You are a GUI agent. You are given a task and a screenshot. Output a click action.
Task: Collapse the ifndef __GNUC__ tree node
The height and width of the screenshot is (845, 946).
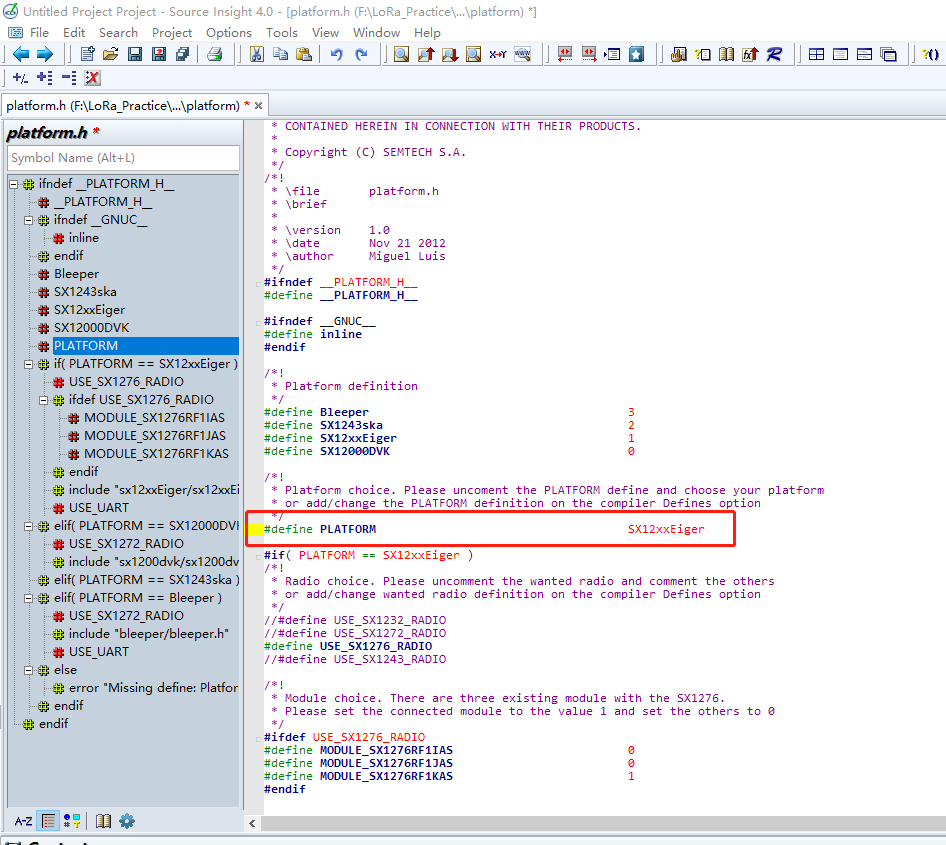tap(28, 220)
